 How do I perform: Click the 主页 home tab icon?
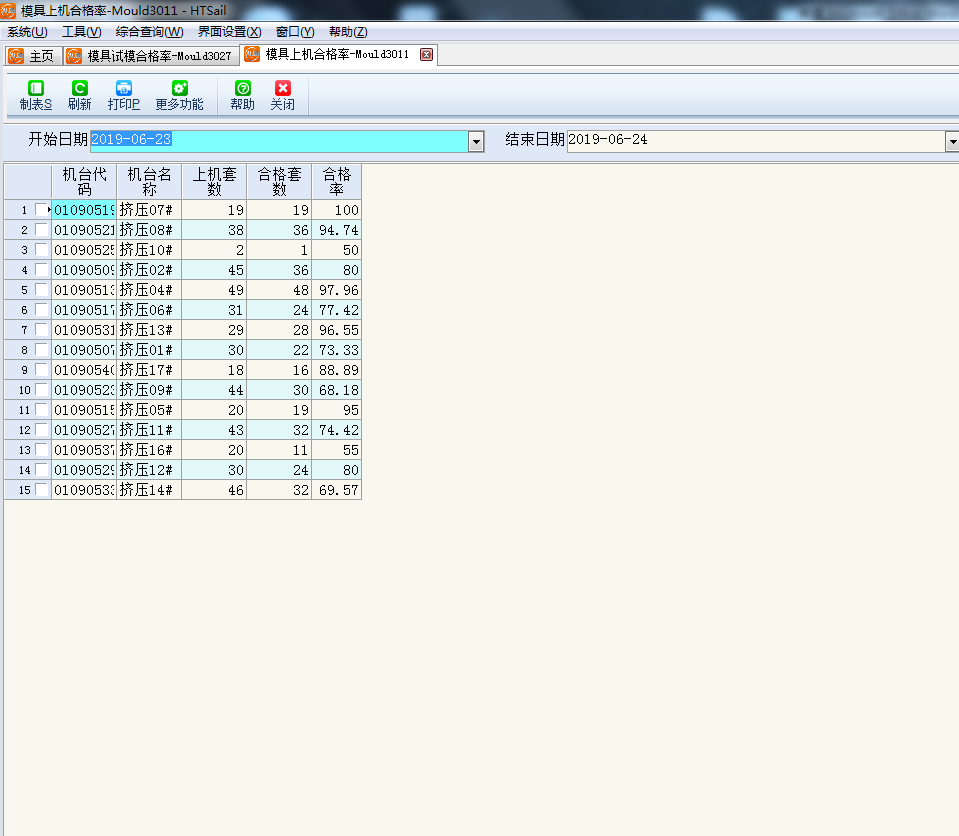[16, 56]
